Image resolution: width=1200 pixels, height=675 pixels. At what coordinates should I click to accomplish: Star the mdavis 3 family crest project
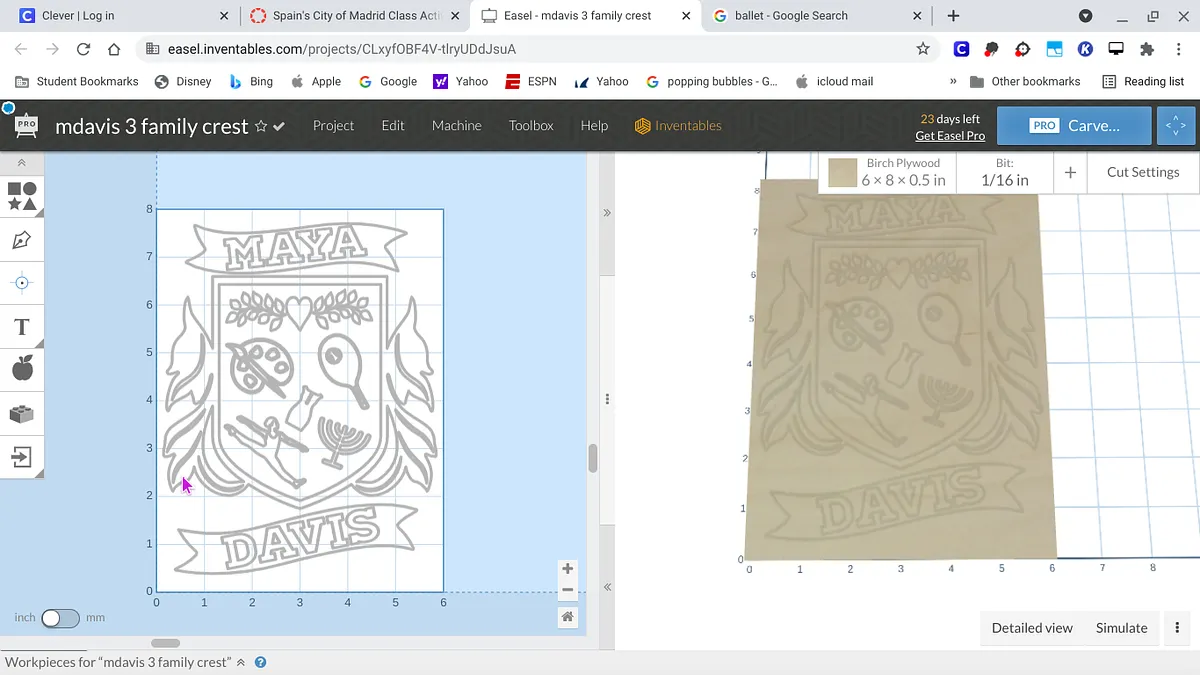click(261, 126)
